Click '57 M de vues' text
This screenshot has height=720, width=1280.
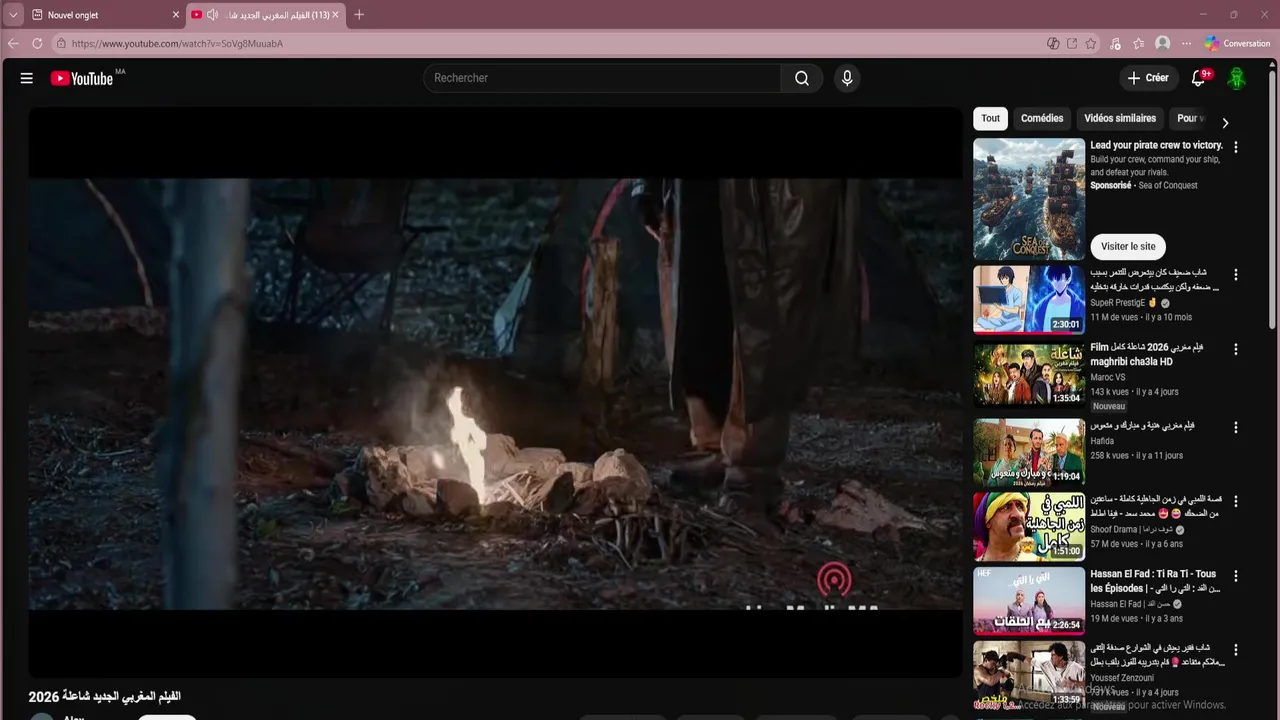pyautogui.click(x=1114, y=544)
